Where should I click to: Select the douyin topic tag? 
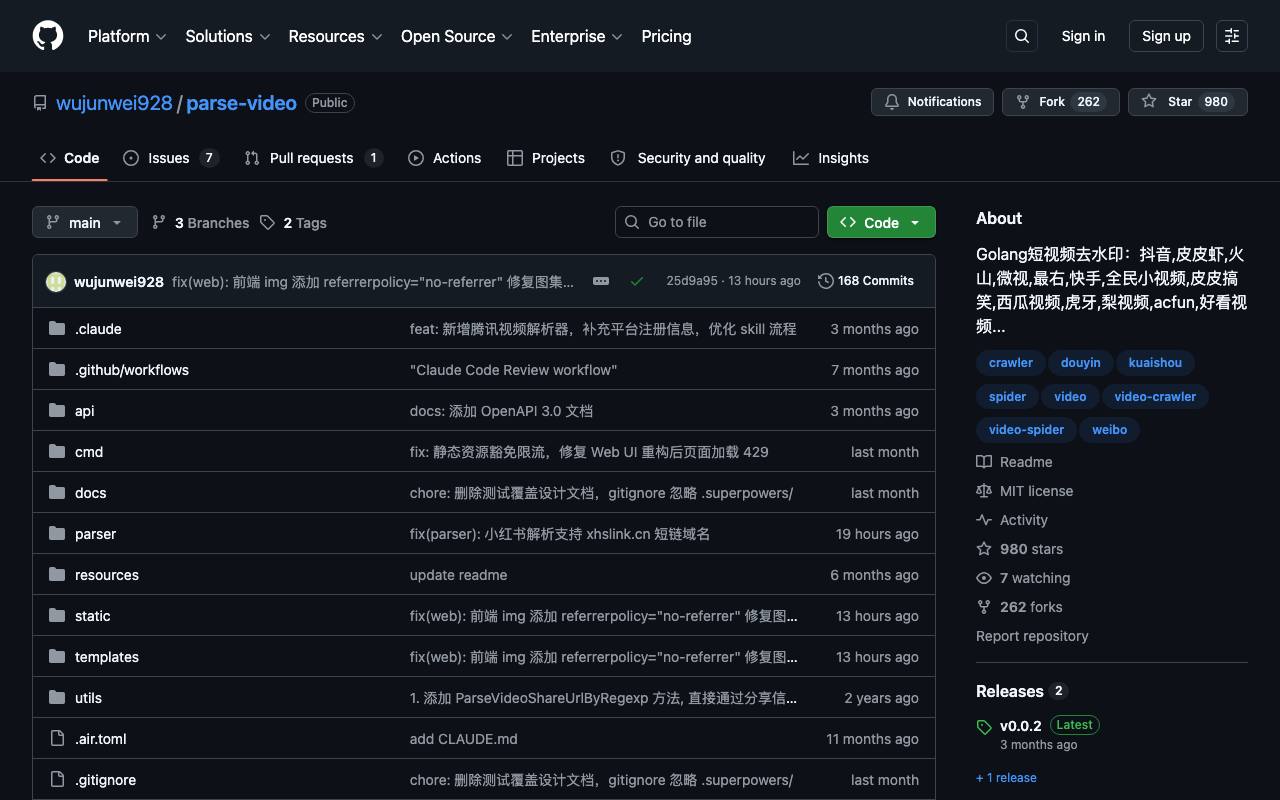click(x=1081, y=363)
